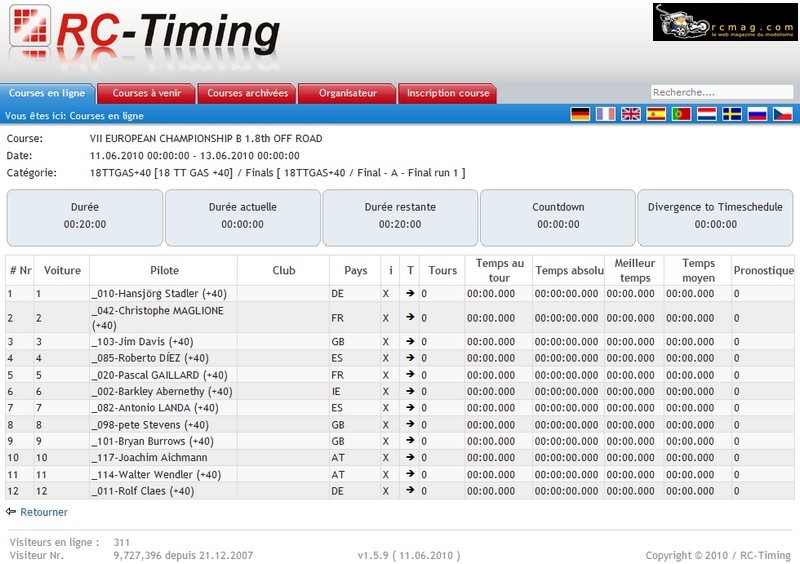Image resolution: width=800 pixels, height=564 pixels.
Task: Click the version v1.5.9 footer text
Action: click(409, 555)
